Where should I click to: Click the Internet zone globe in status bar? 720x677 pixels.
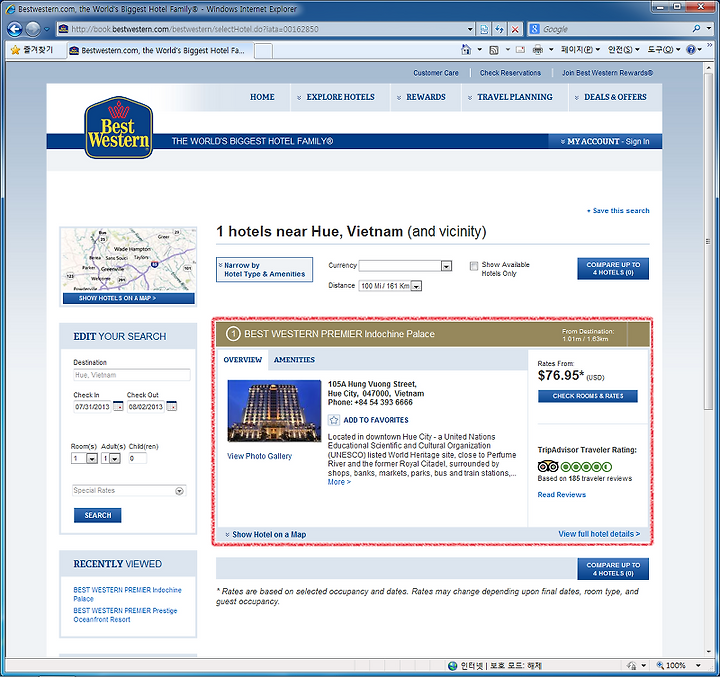click(x=453, y=666)
